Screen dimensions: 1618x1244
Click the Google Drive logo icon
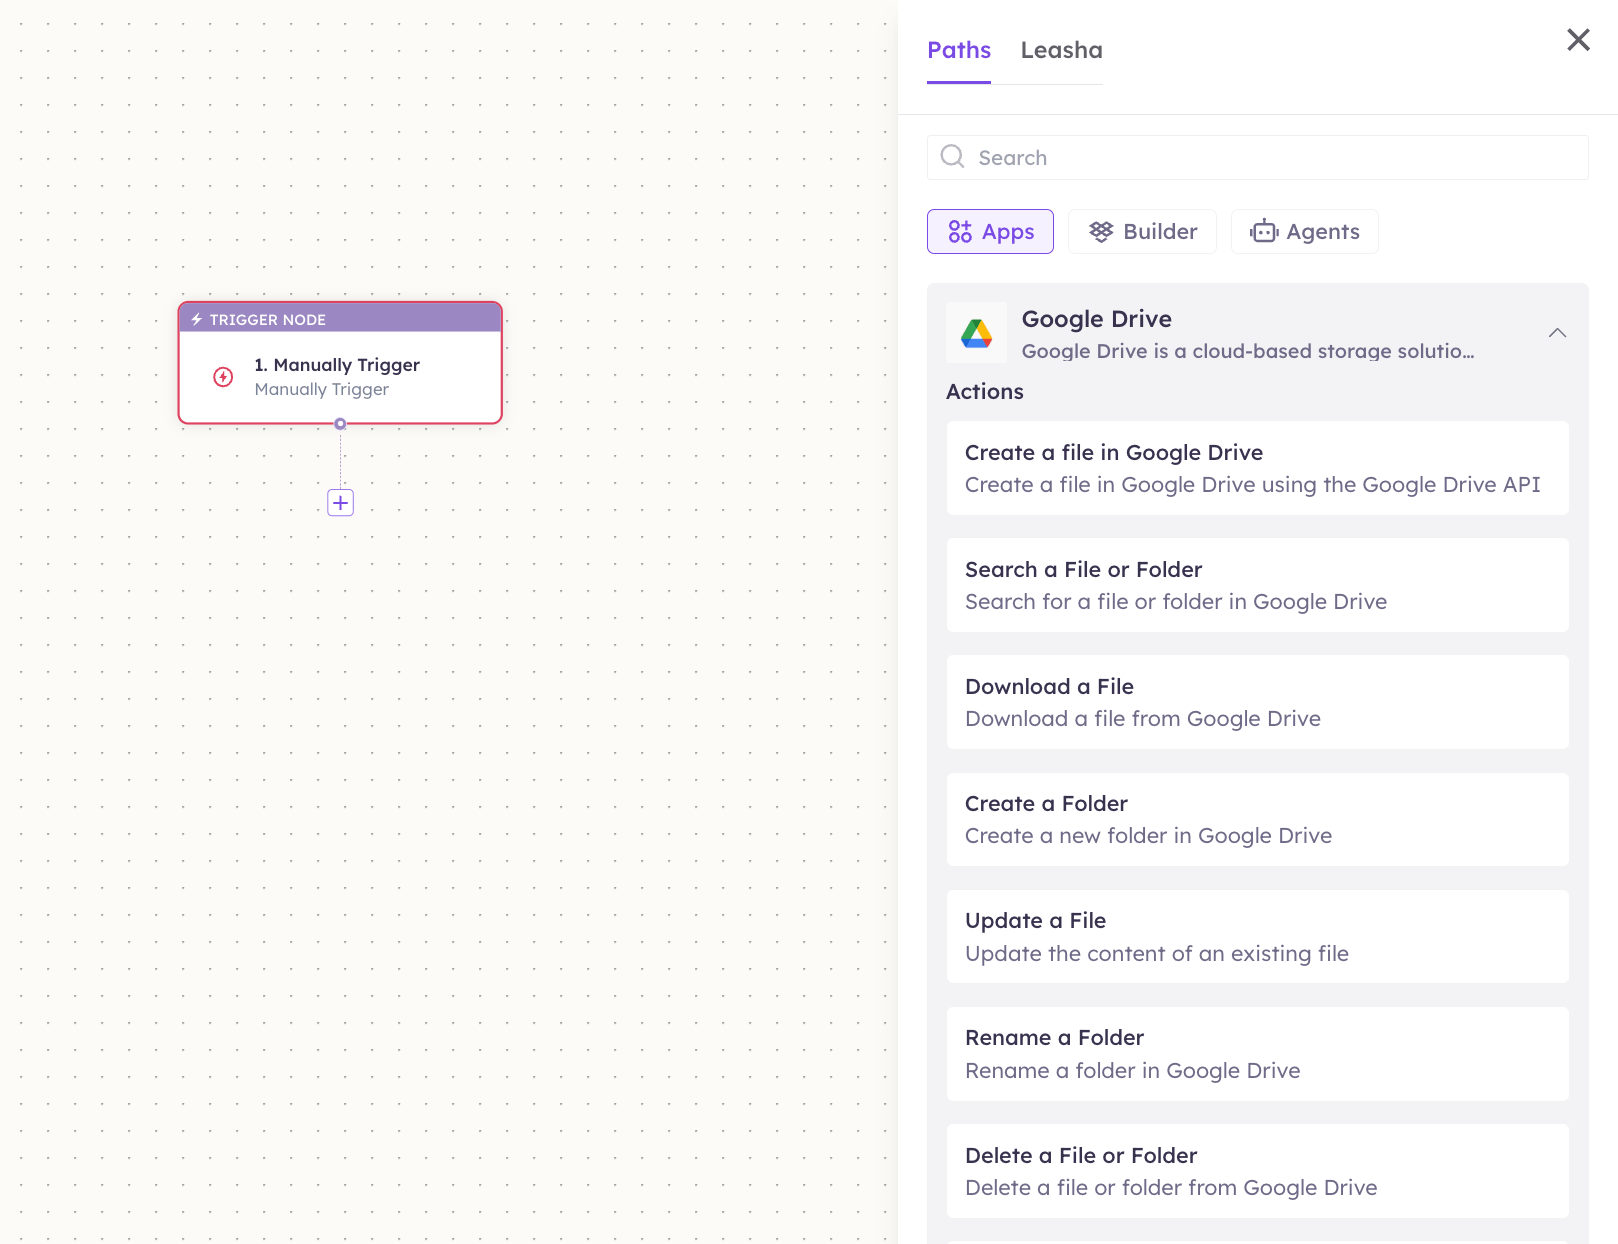point(976,333)
